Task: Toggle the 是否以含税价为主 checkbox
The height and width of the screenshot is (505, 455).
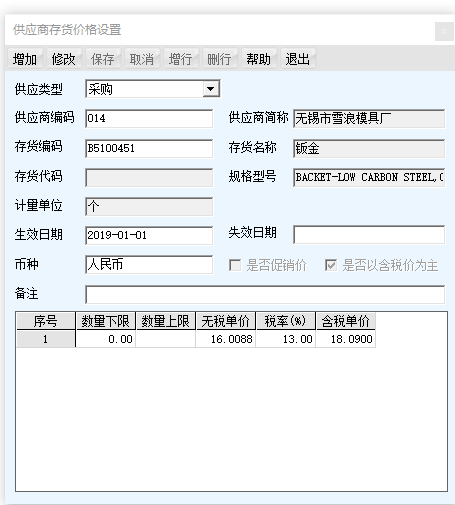Action: tap(331, 265)
